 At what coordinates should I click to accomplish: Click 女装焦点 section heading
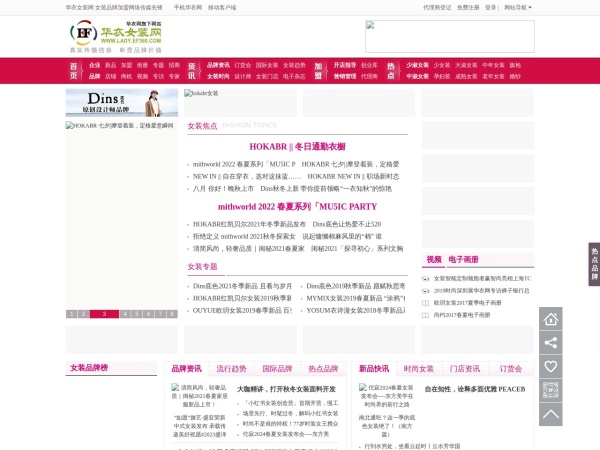(202, 126)
